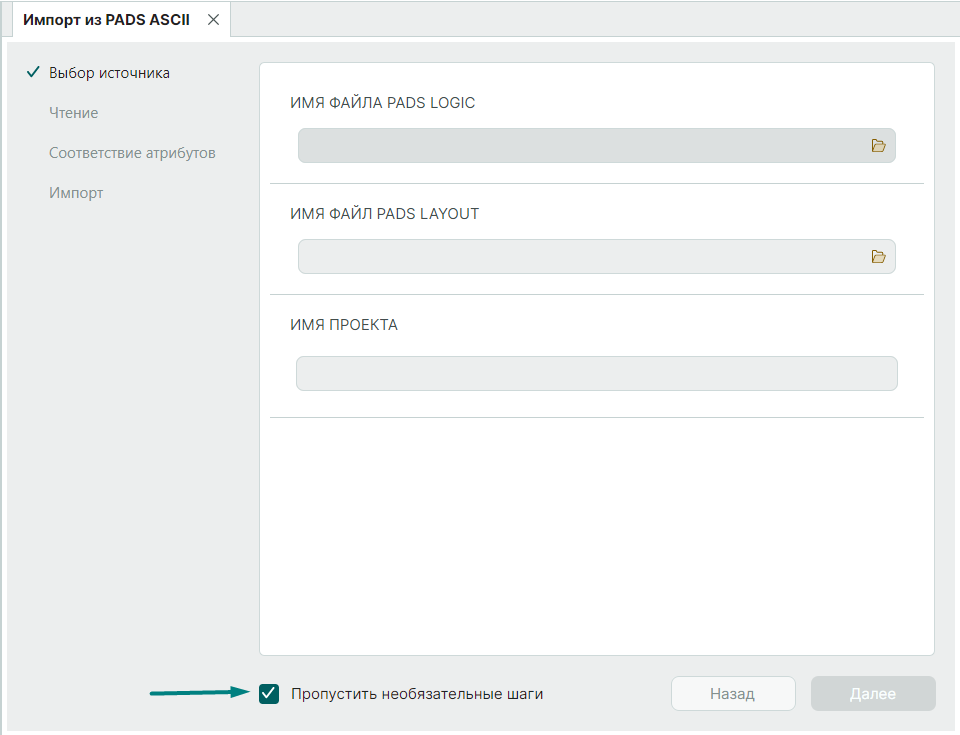Jump to the Импорт step

point(76,193)
